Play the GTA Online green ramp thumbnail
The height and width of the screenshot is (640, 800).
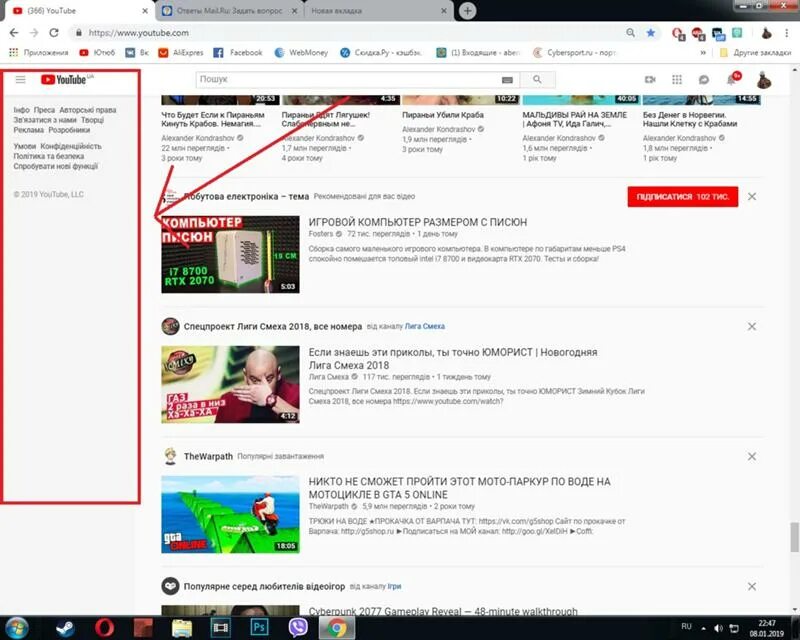[231, 514]
